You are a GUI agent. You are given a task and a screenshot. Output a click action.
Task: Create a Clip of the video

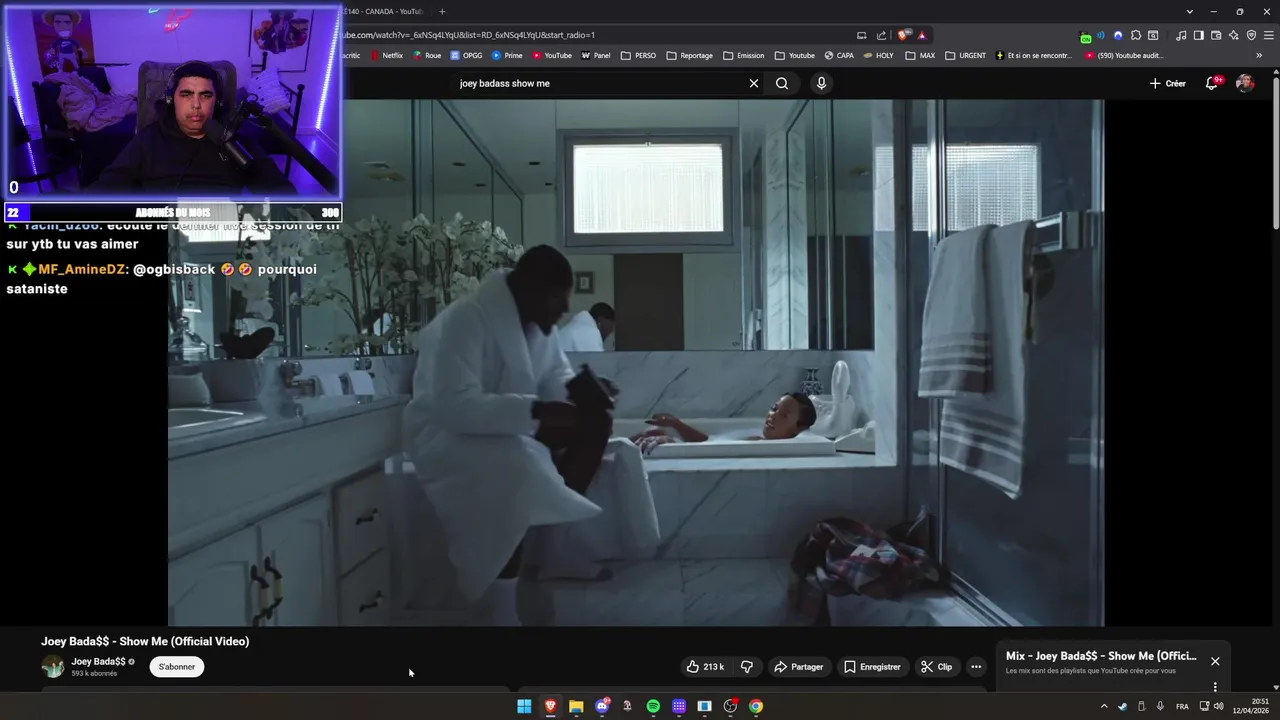coord(937,667)
